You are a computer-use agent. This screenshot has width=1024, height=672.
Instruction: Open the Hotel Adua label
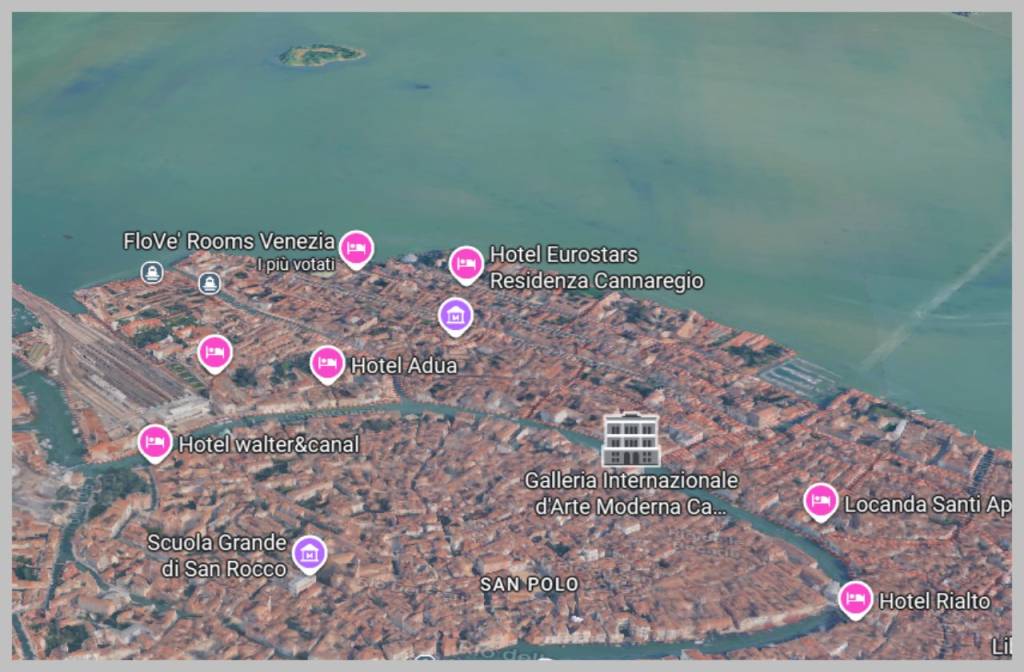403,366
